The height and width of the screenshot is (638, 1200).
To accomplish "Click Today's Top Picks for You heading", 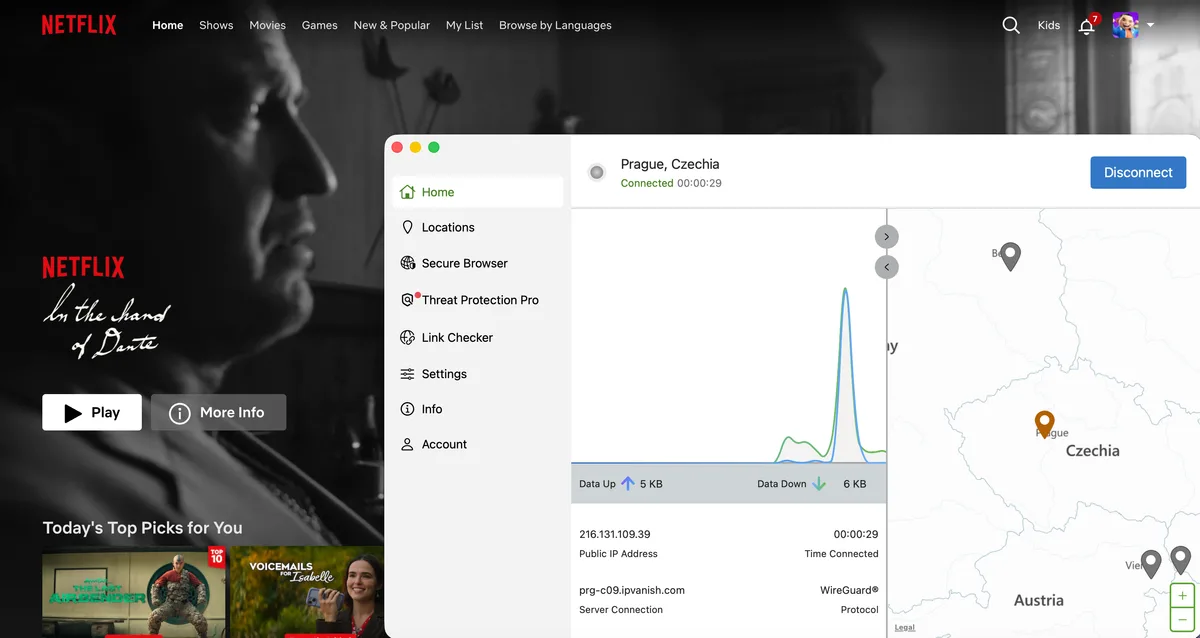I will 142,527.
